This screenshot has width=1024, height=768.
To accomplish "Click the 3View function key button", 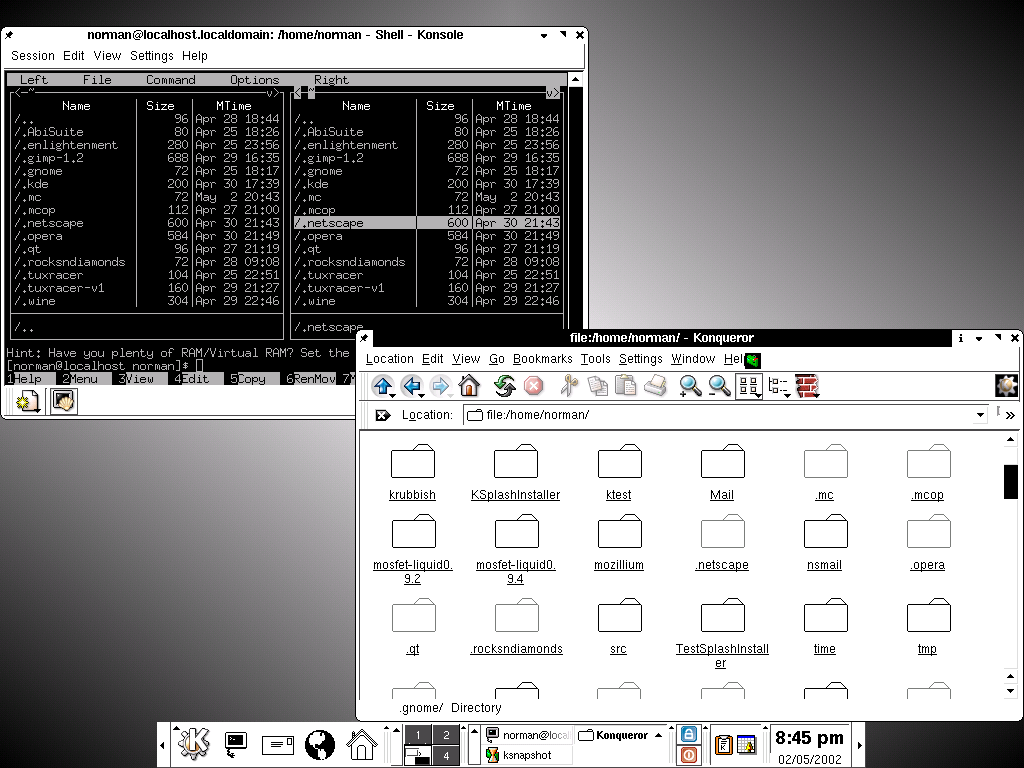I will [135, 379].
